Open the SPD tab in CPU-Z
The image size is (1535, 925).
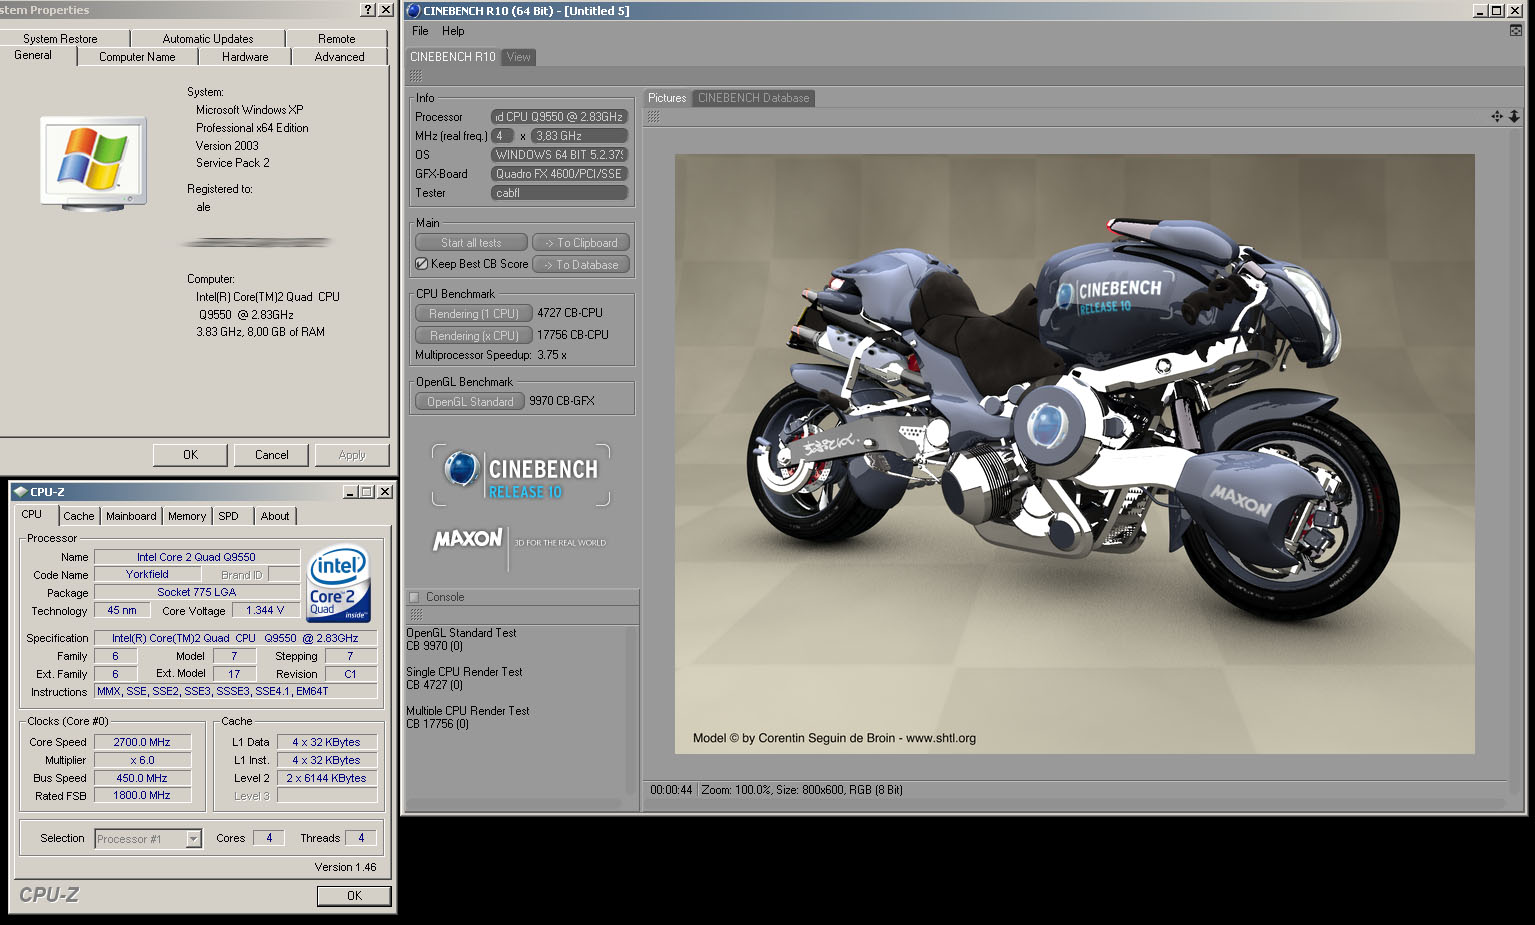(x=229, y=516)
